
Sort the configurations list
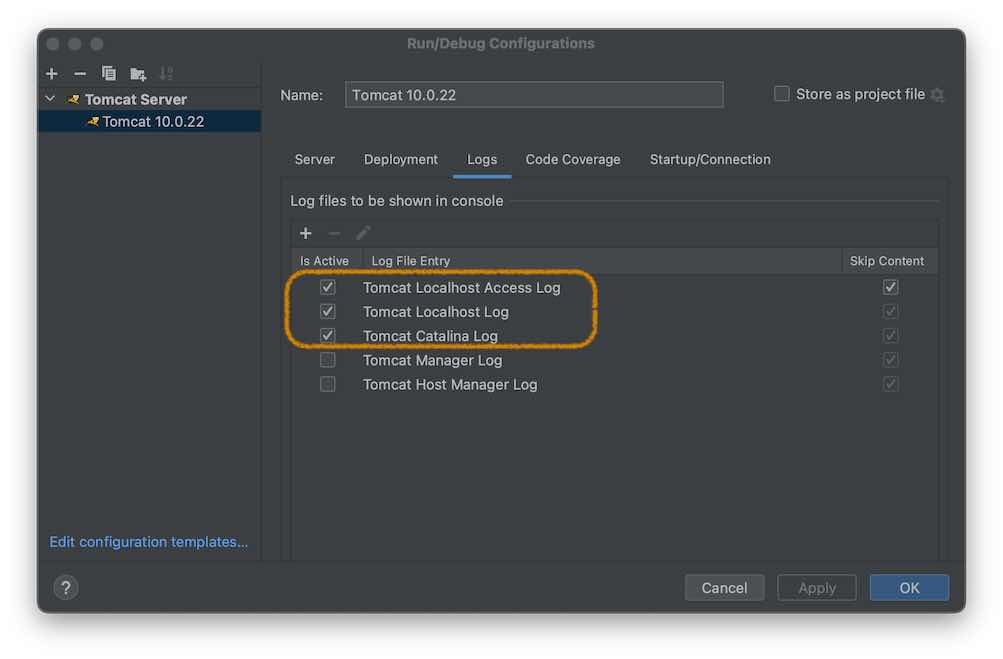[x=166, y=74]
